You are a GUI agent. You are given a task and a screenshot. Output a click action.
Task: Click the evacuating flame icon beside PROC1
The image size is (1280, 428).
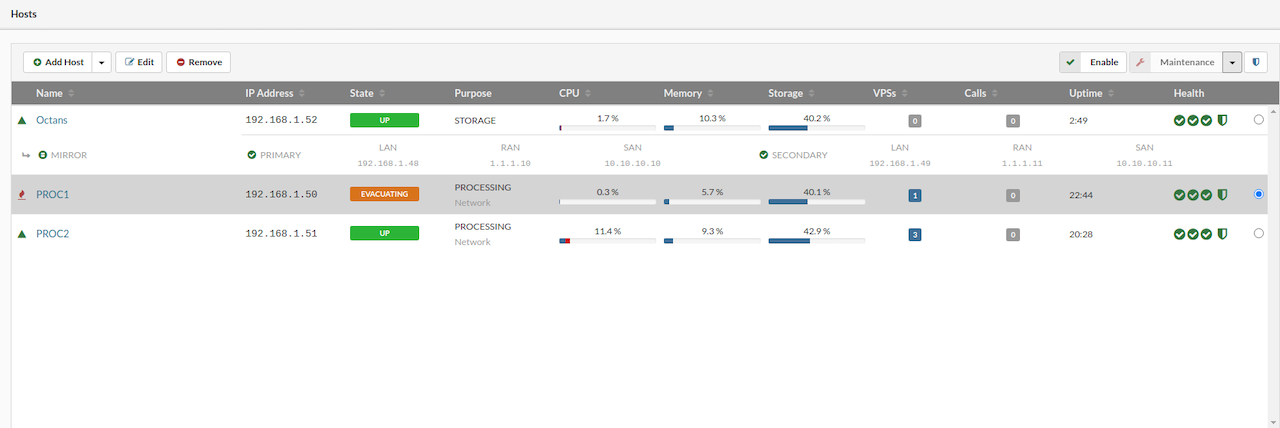pos(22,195)
